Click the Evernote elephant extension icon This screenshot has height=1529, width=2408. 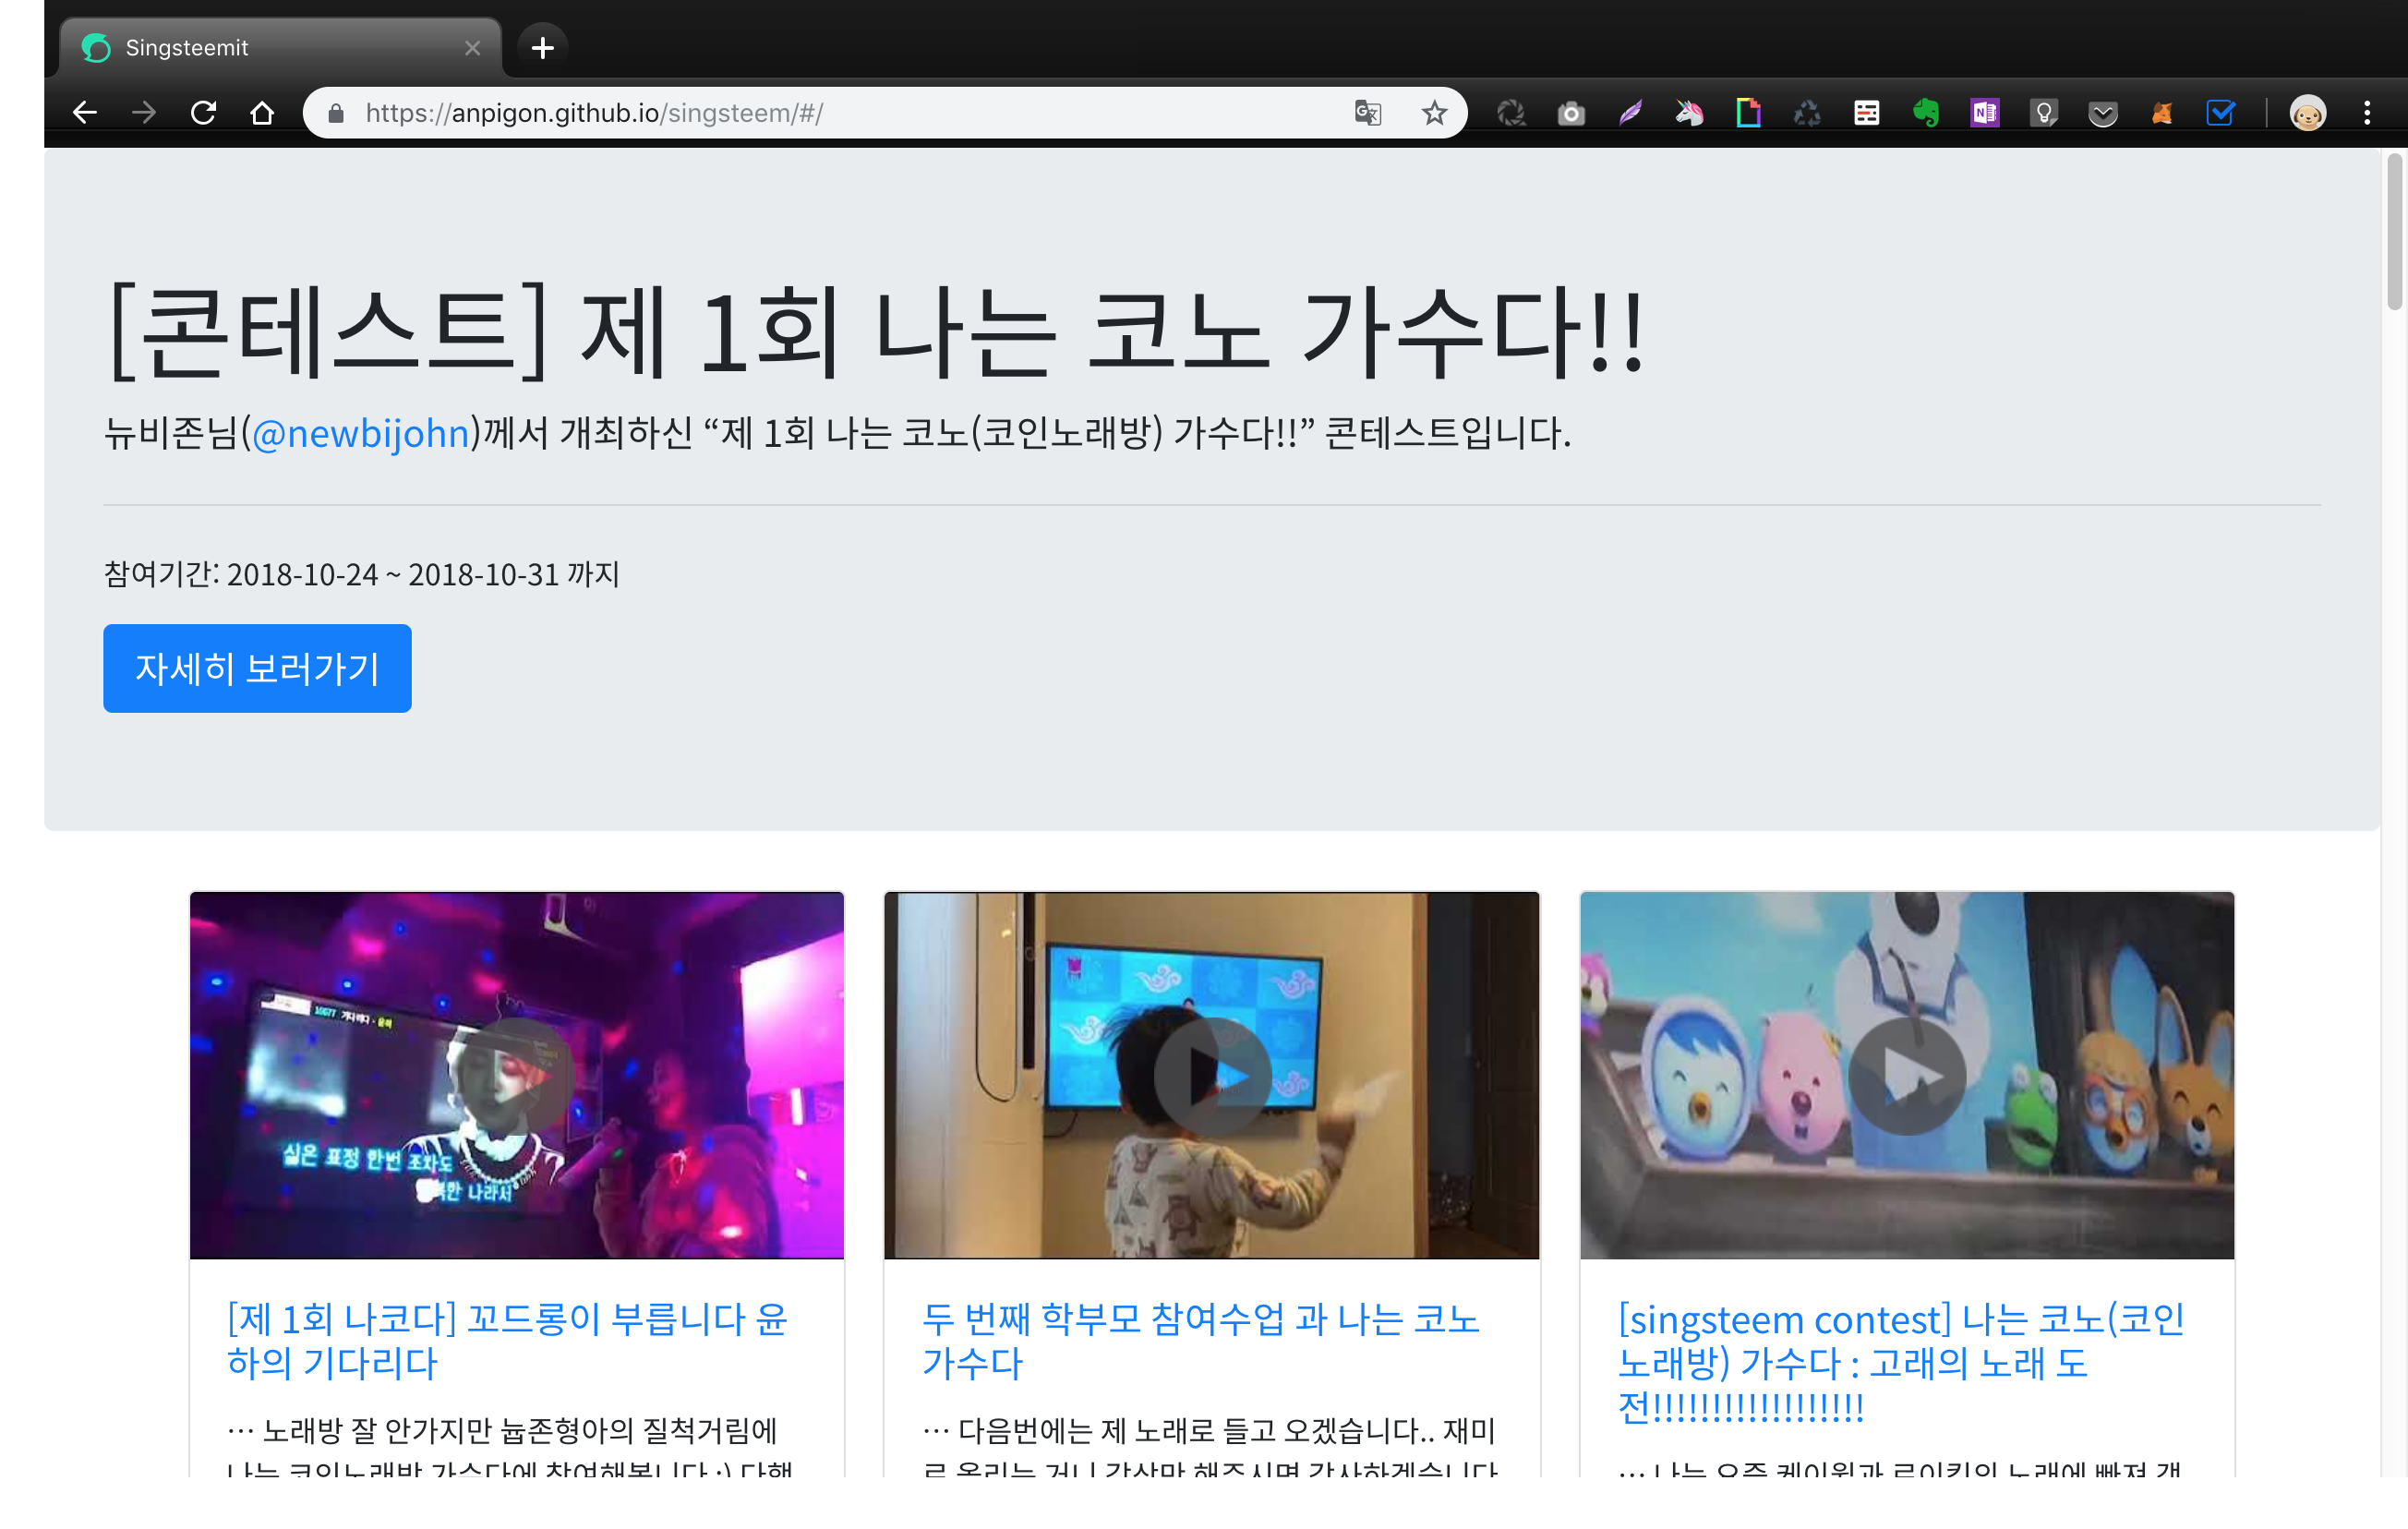point(1925,113)
